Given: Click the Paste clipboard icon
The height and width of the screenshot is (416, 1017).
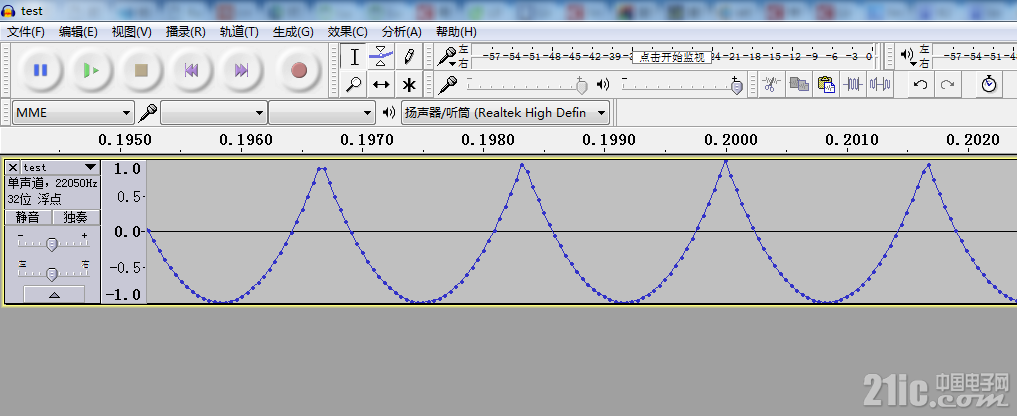Looking at the screenshot, I should pyautogui.click(x=826, y=84).
